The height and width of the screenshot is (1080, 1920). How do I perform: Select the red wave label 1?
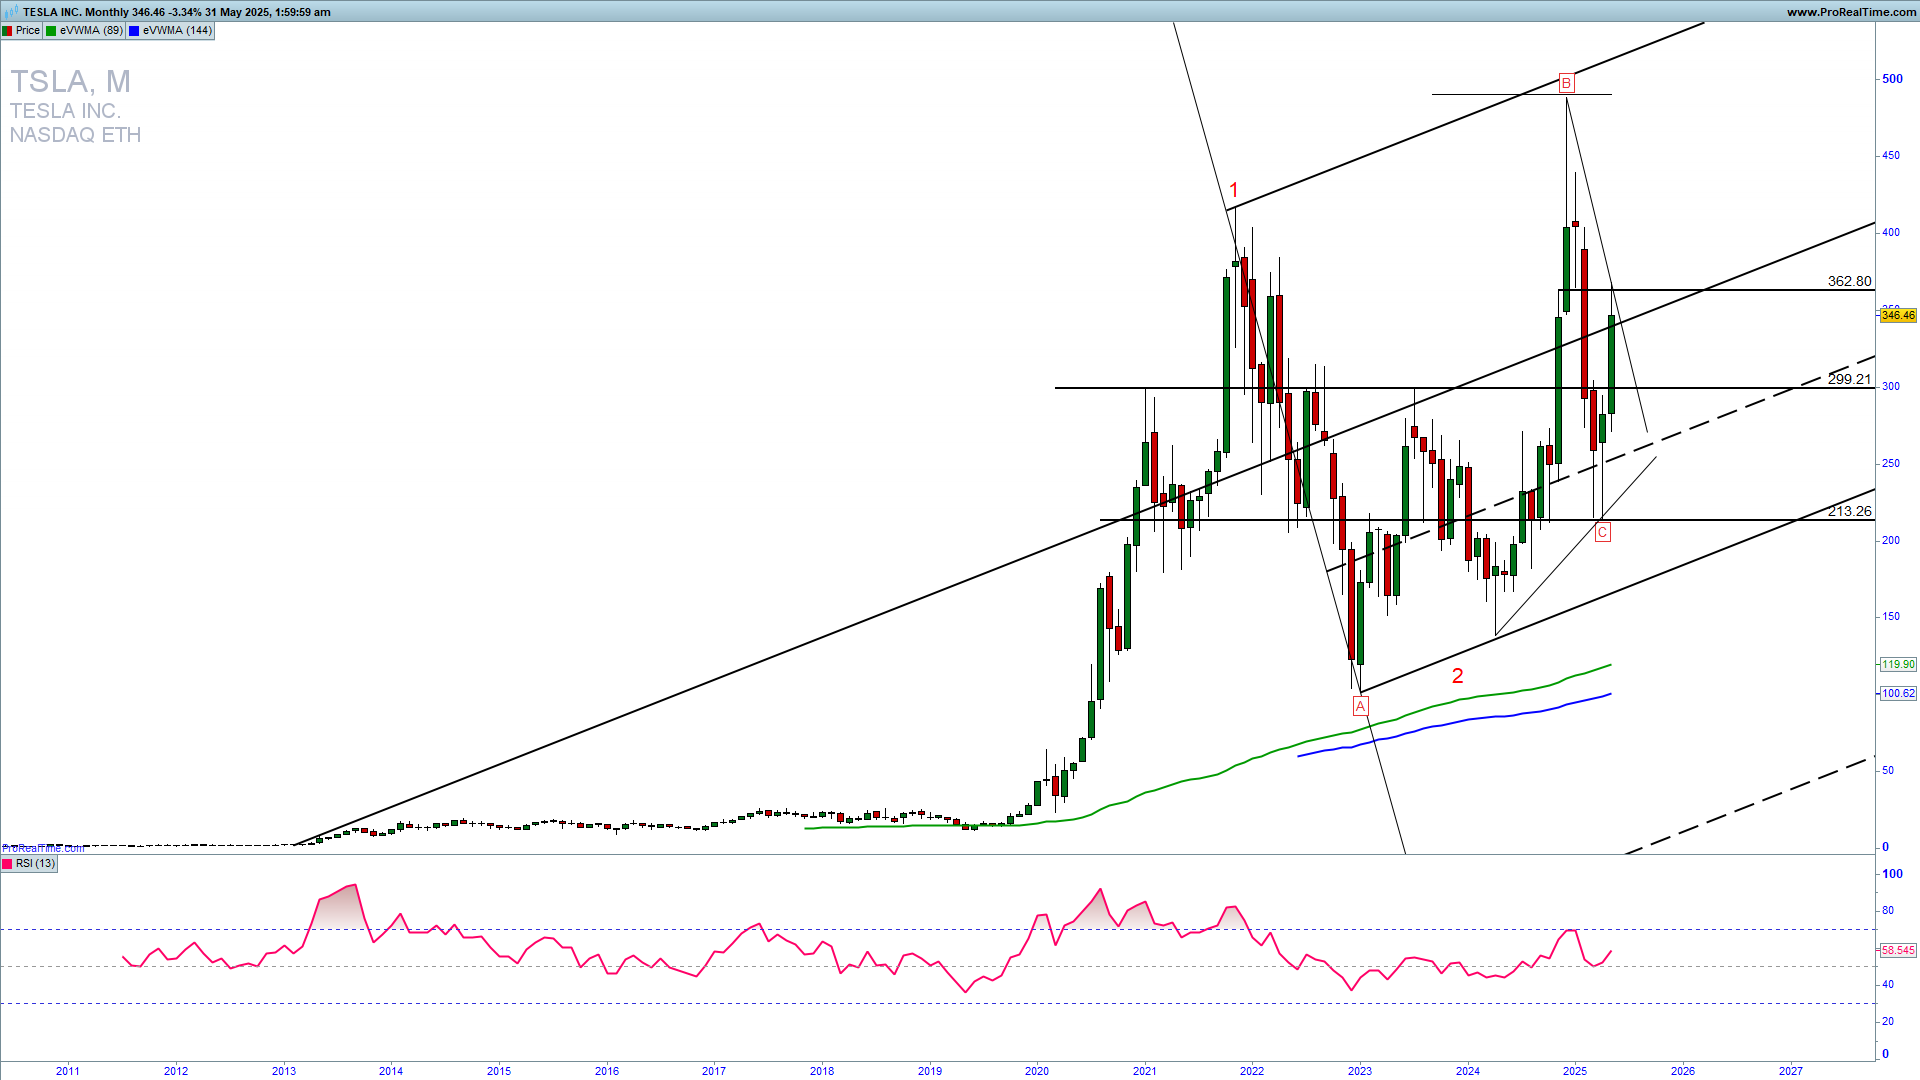[1234, 190]
